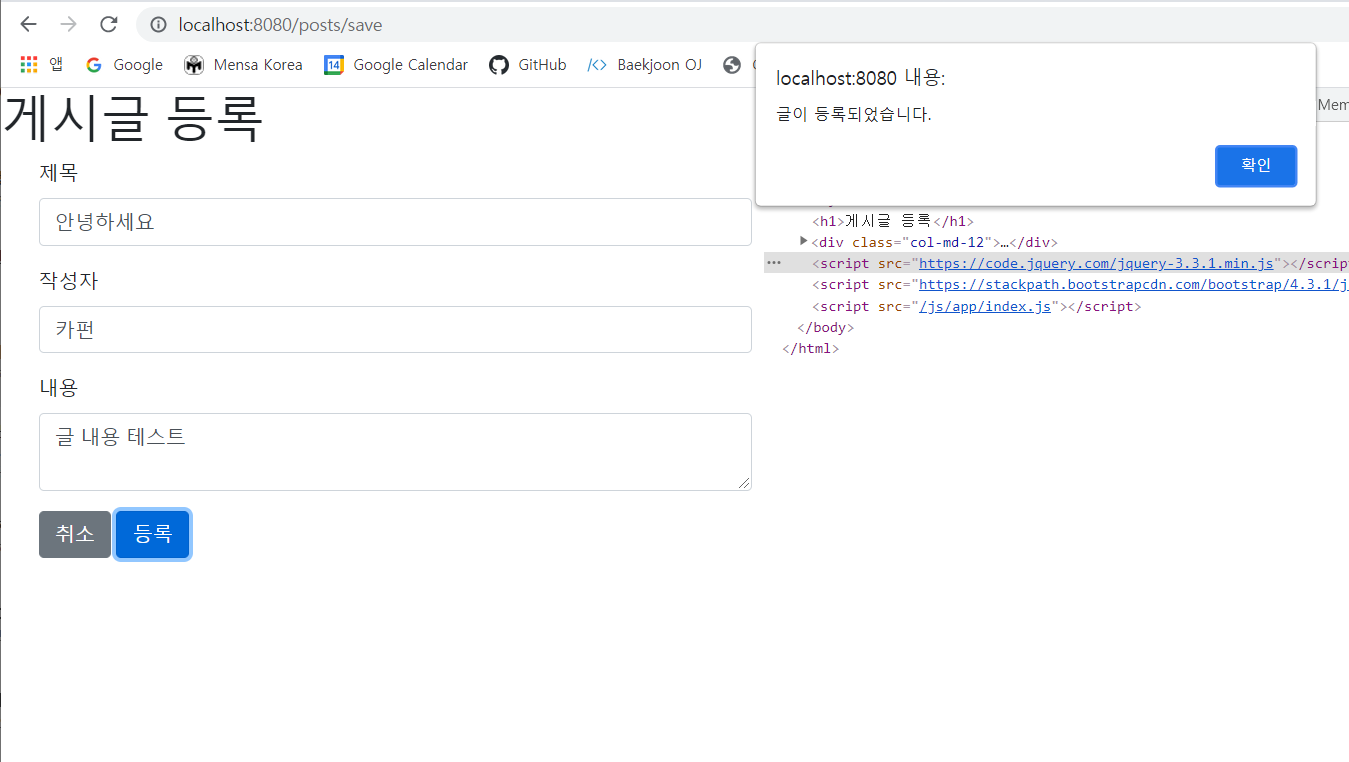Click the alert message 글이 등록되었습니다.
This screenshot has height=762, width=1349.
(x=854, y=114)
